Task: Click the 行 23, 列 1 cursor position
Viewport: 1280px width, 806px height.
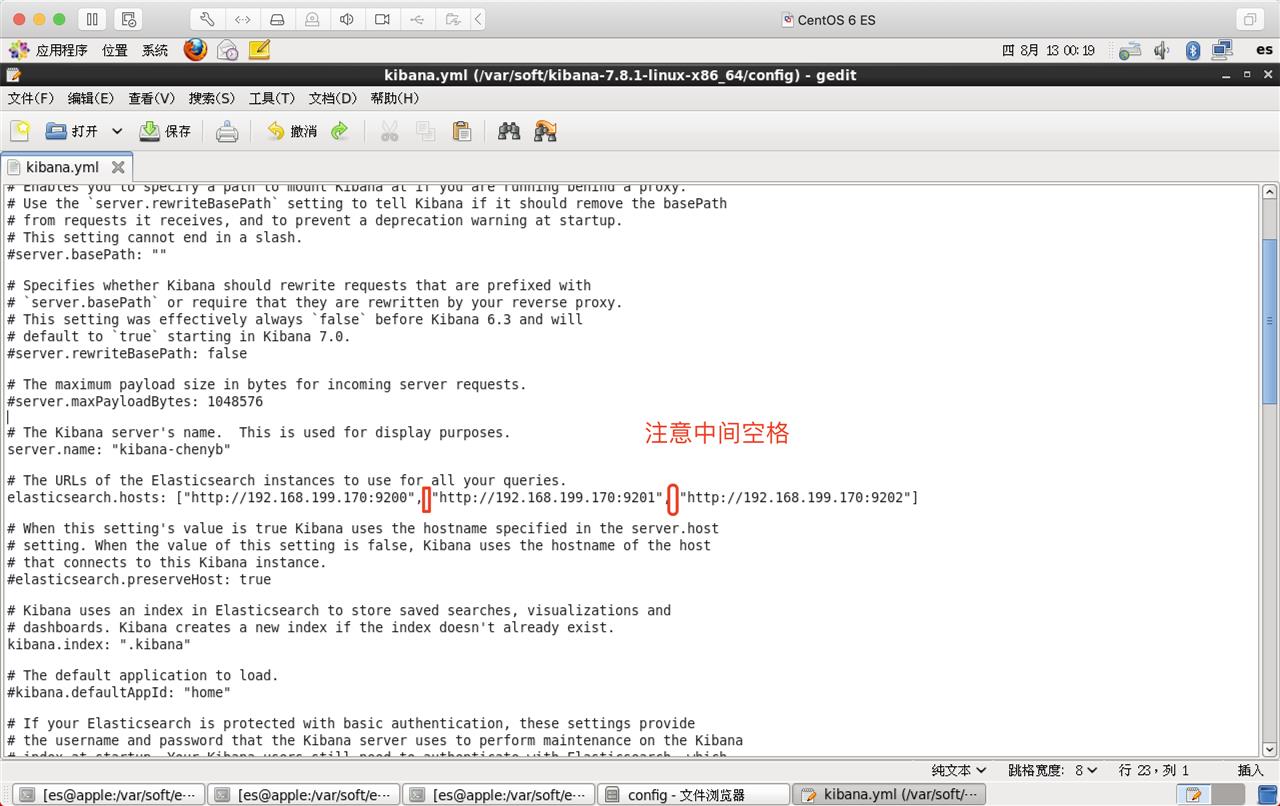Action: [1153, 770]
